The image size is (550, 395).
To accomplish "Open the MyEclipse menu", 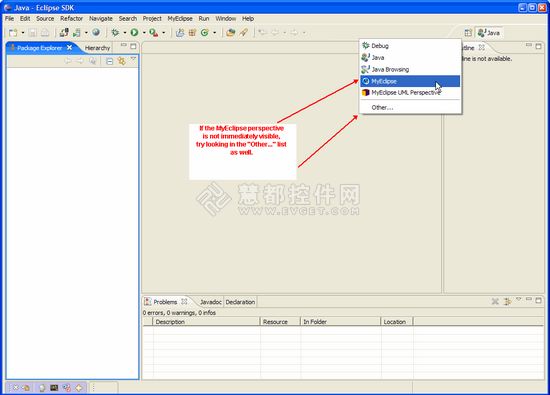I will [180, 19].
